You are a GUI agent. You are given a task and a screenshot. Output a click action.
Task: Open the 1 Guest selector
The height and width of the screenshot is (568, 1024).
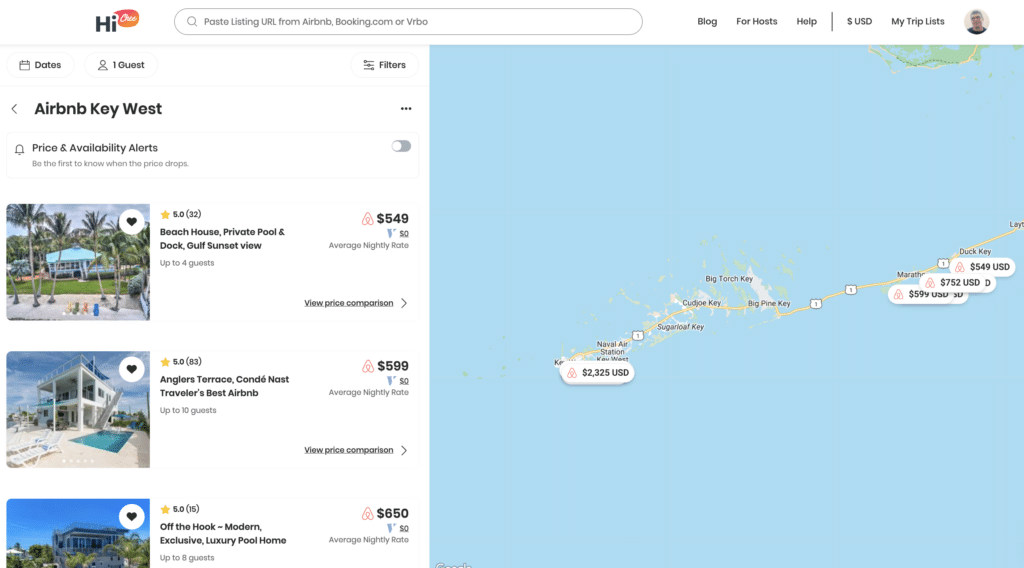121,65
